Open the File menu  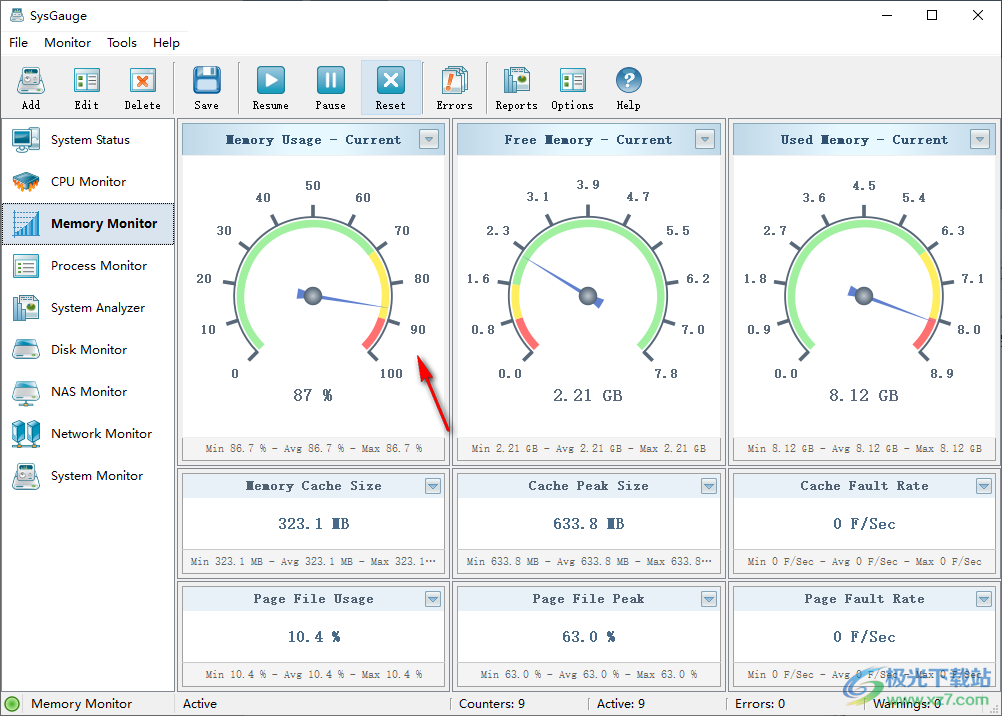pyautogui.click(x=19, y=43)
